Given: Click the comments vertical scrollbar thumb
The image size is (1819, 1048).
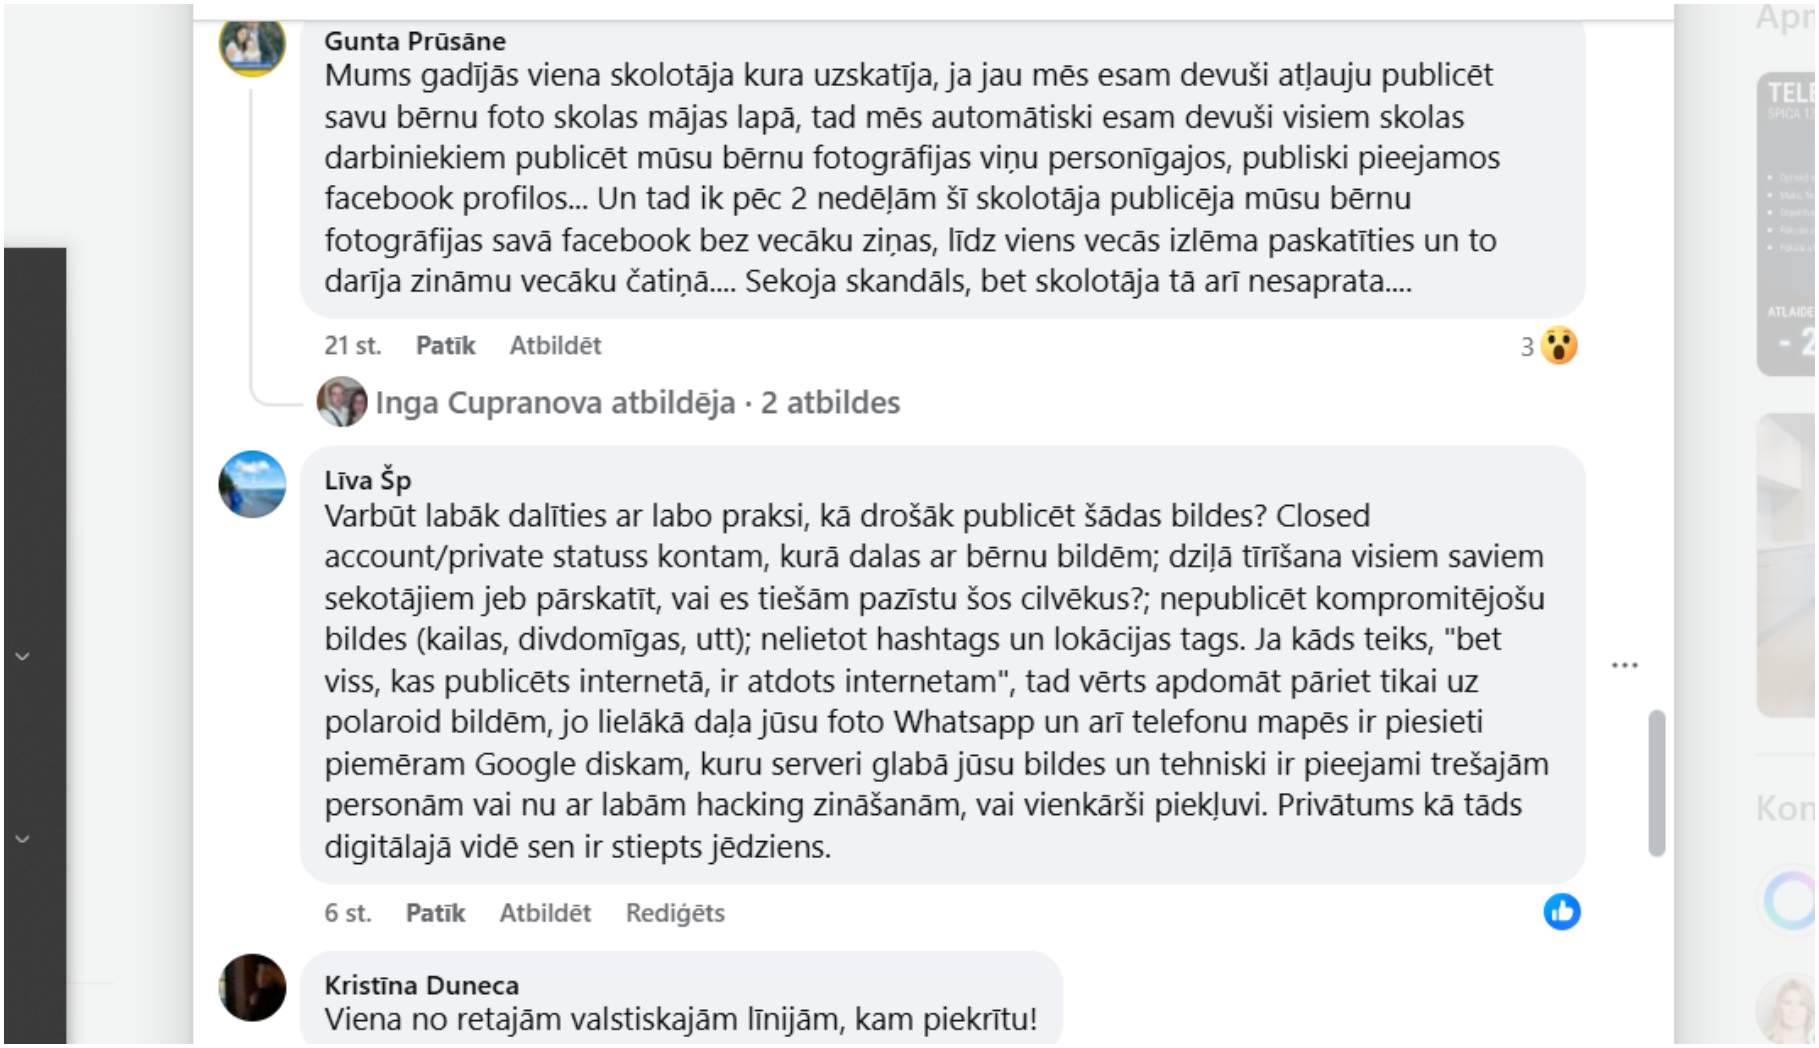Looking at the screenshot, I should 1656,782.
